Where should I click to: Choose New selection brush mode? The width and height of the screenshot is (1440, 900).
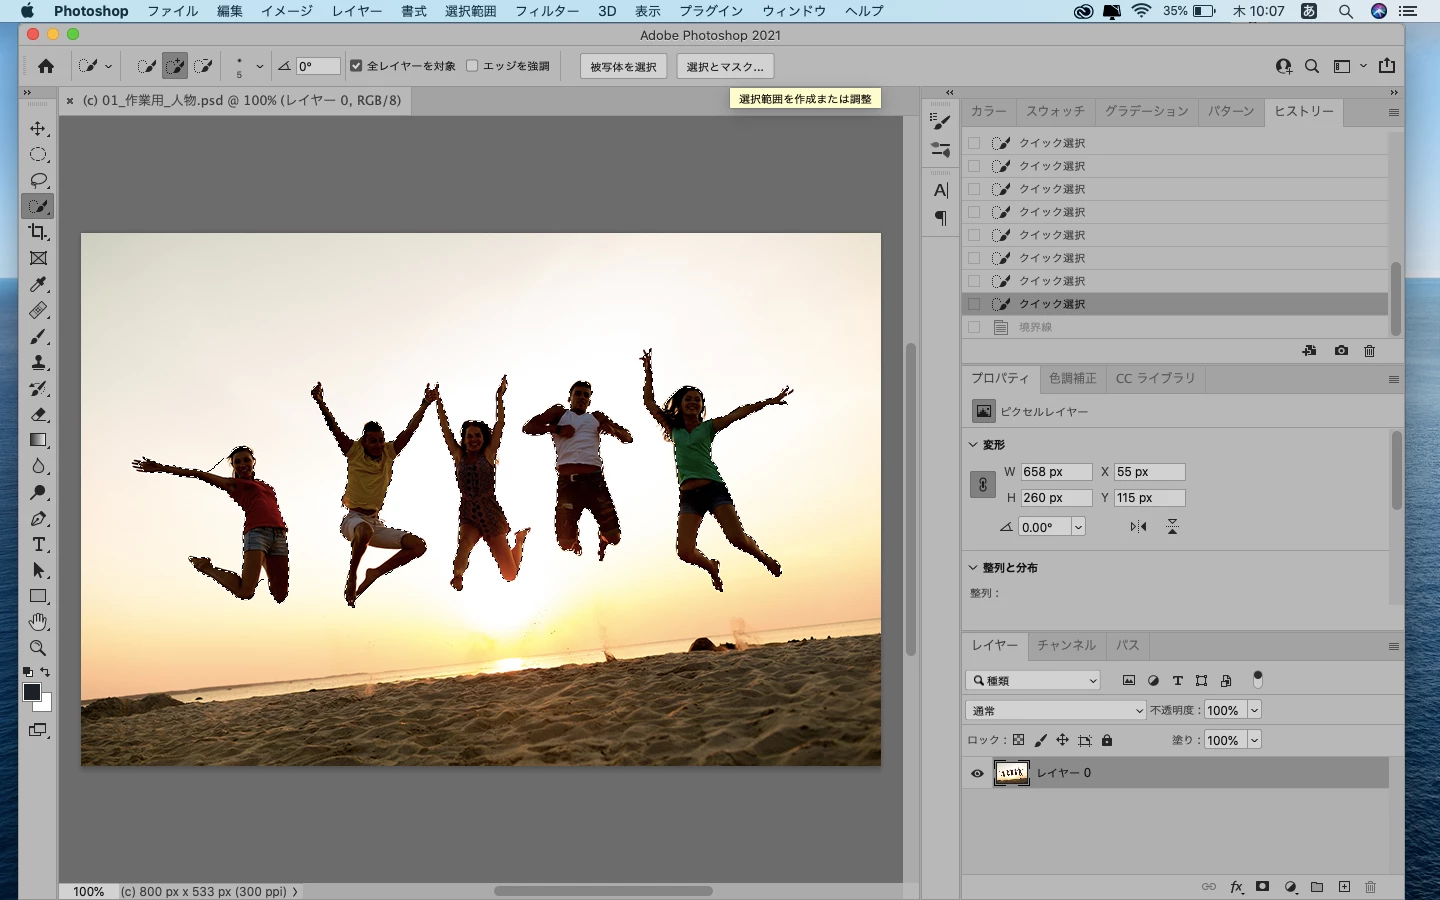click(147, 66)
